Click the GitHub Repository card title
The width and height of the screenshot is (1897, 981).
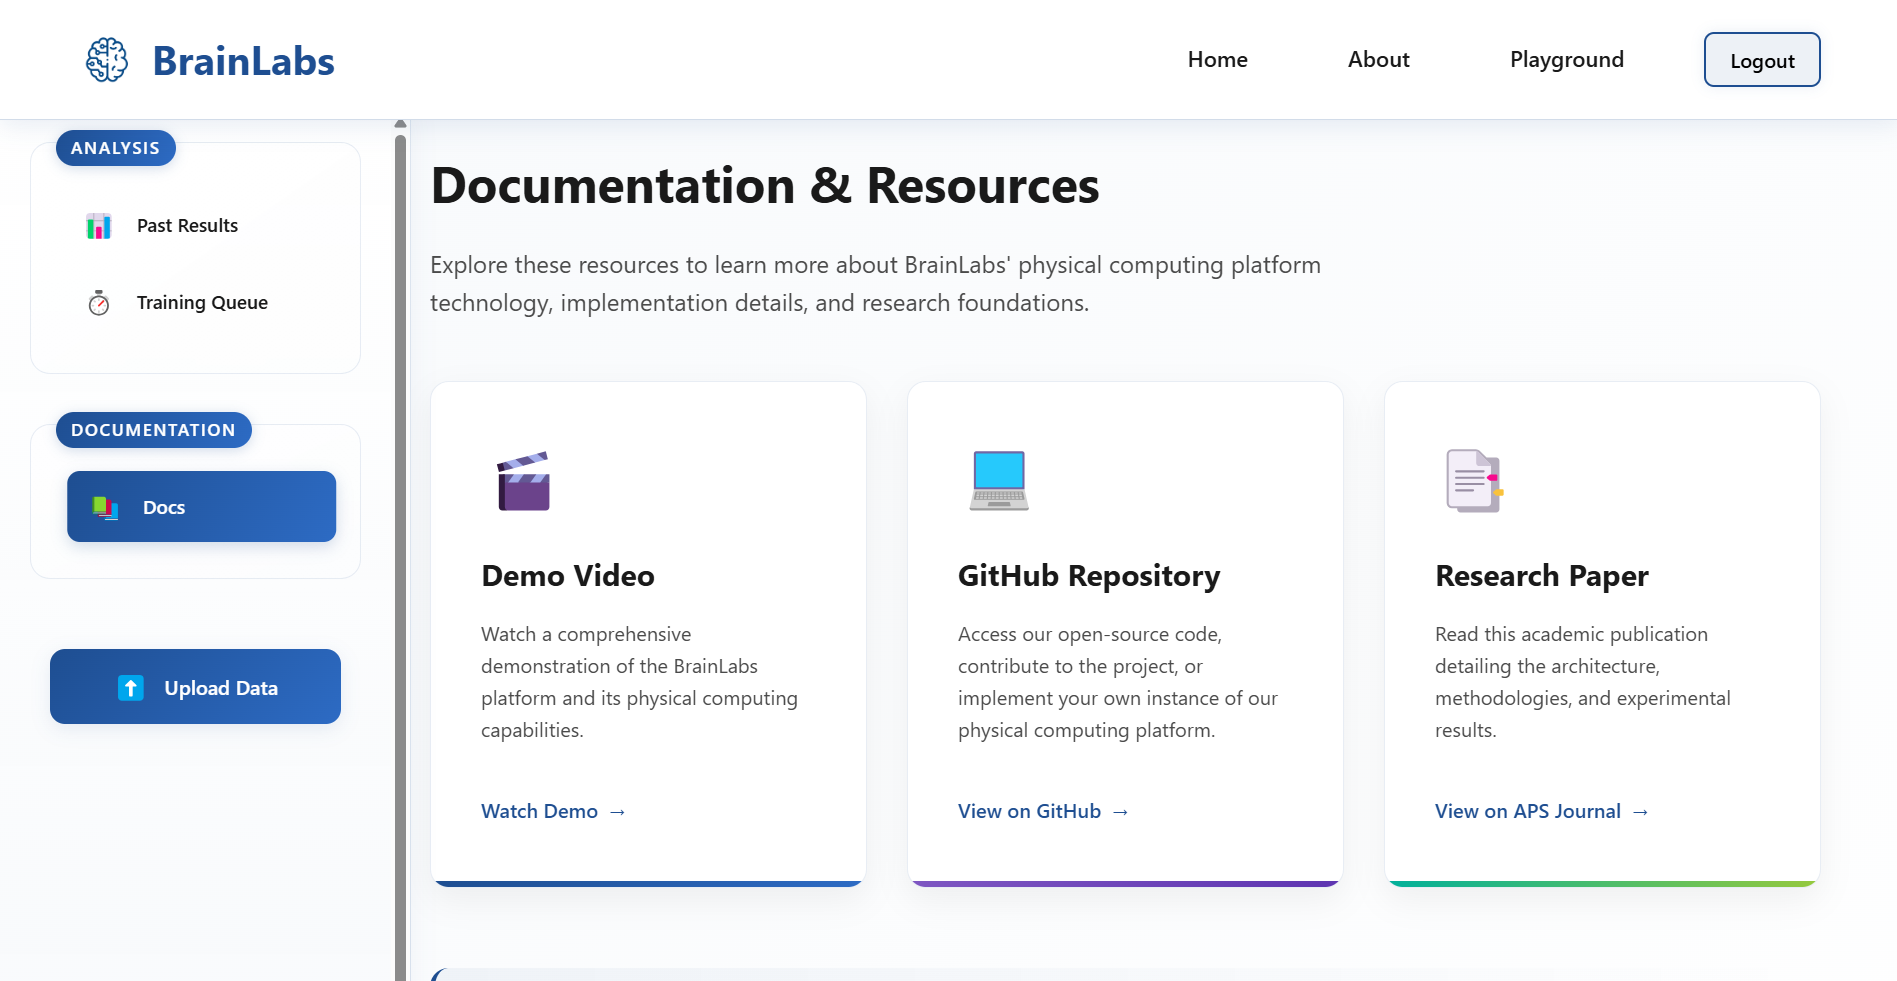[x=1089, y=576]
